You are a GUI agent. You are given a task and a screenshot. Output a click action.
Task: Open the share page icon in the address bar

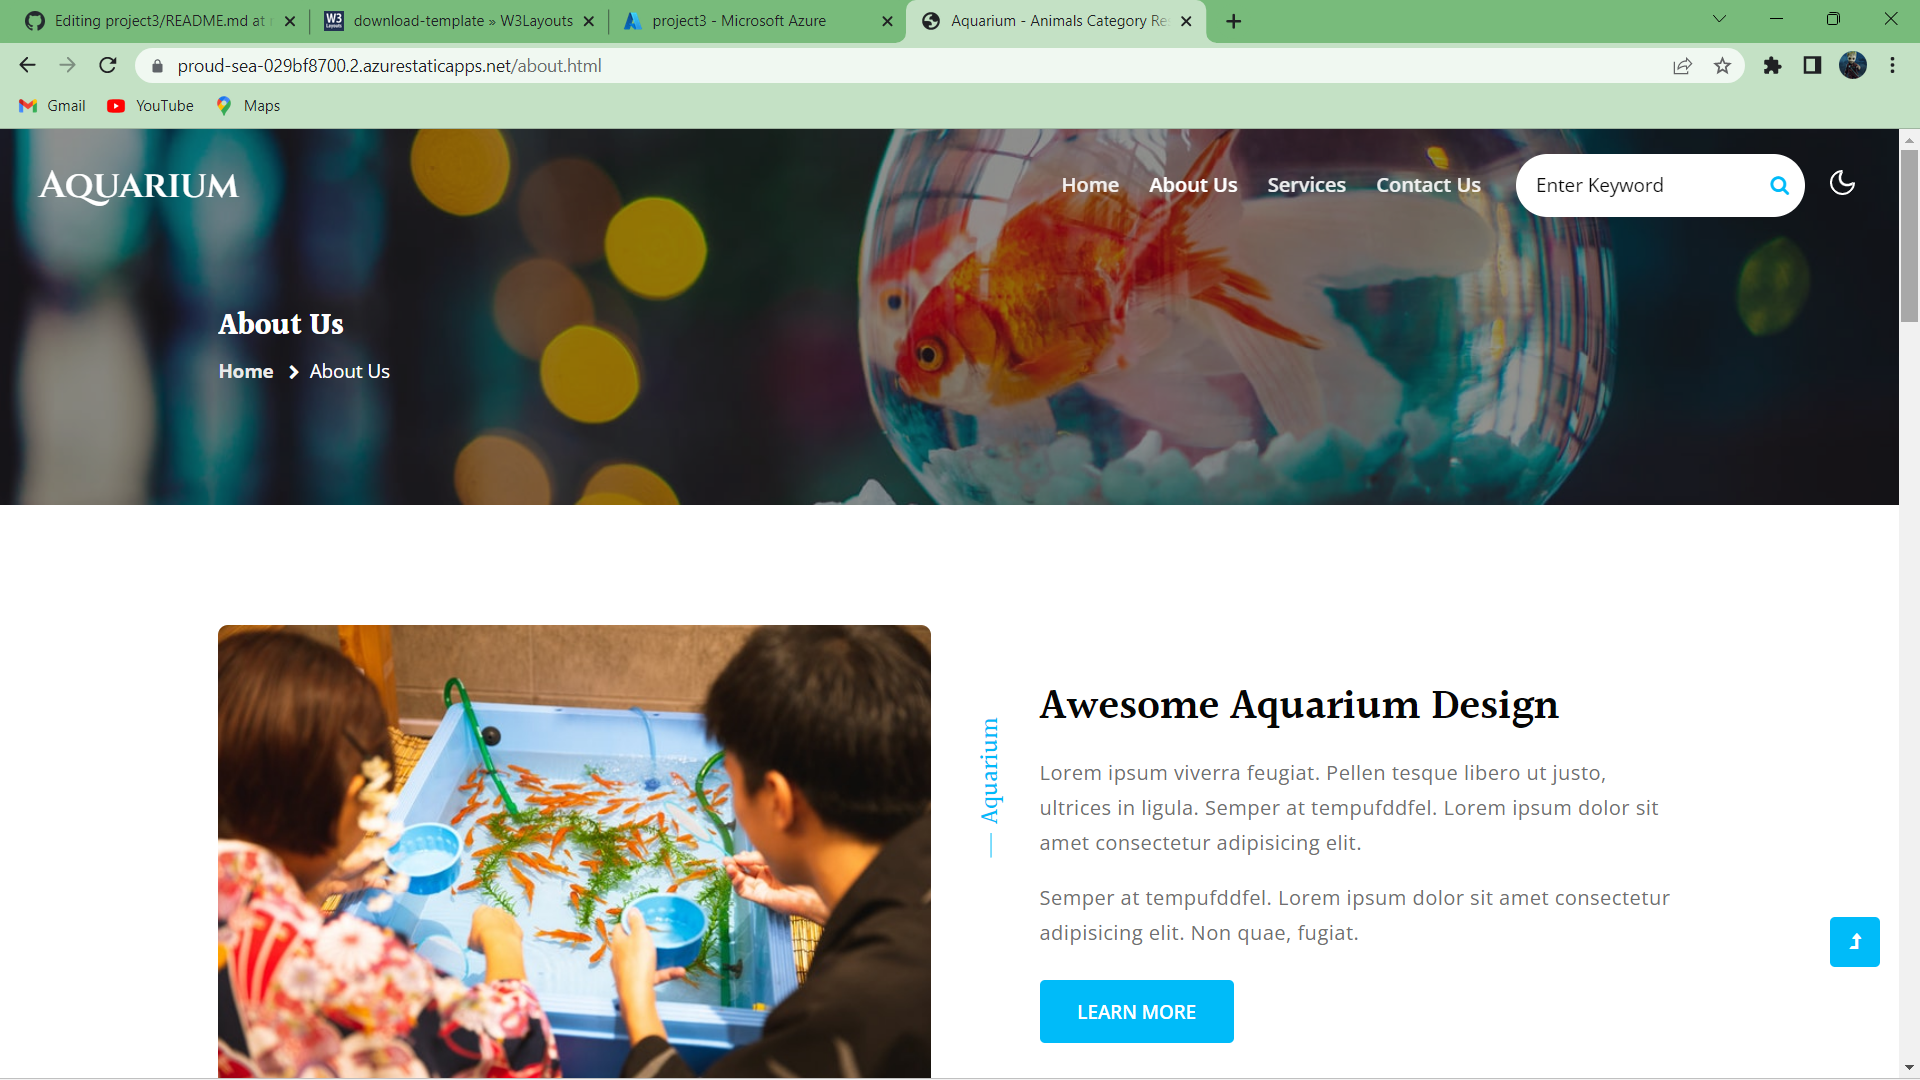1682,66
